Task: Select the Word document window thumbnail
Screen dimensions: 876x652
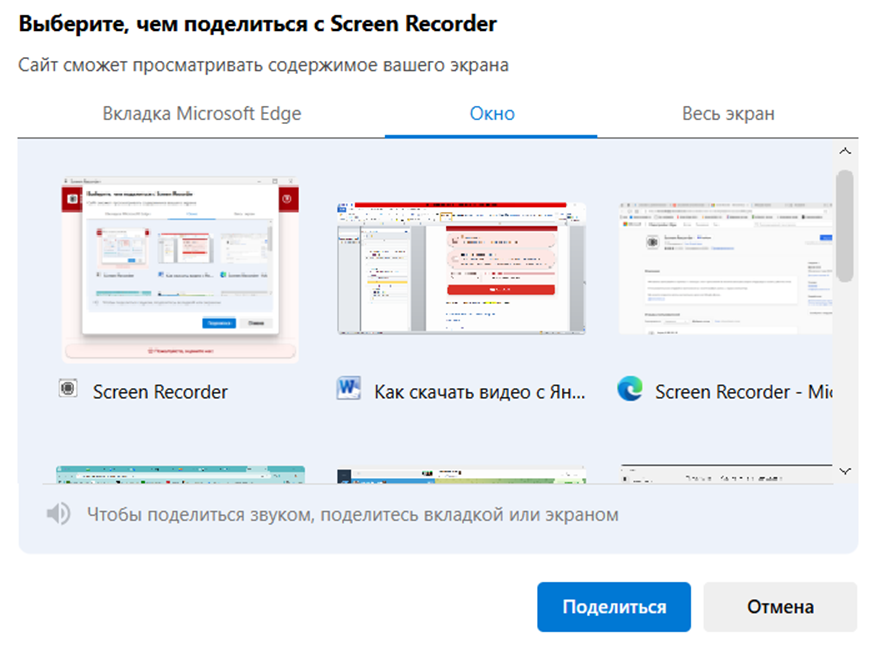Action: tap(461, 269)
